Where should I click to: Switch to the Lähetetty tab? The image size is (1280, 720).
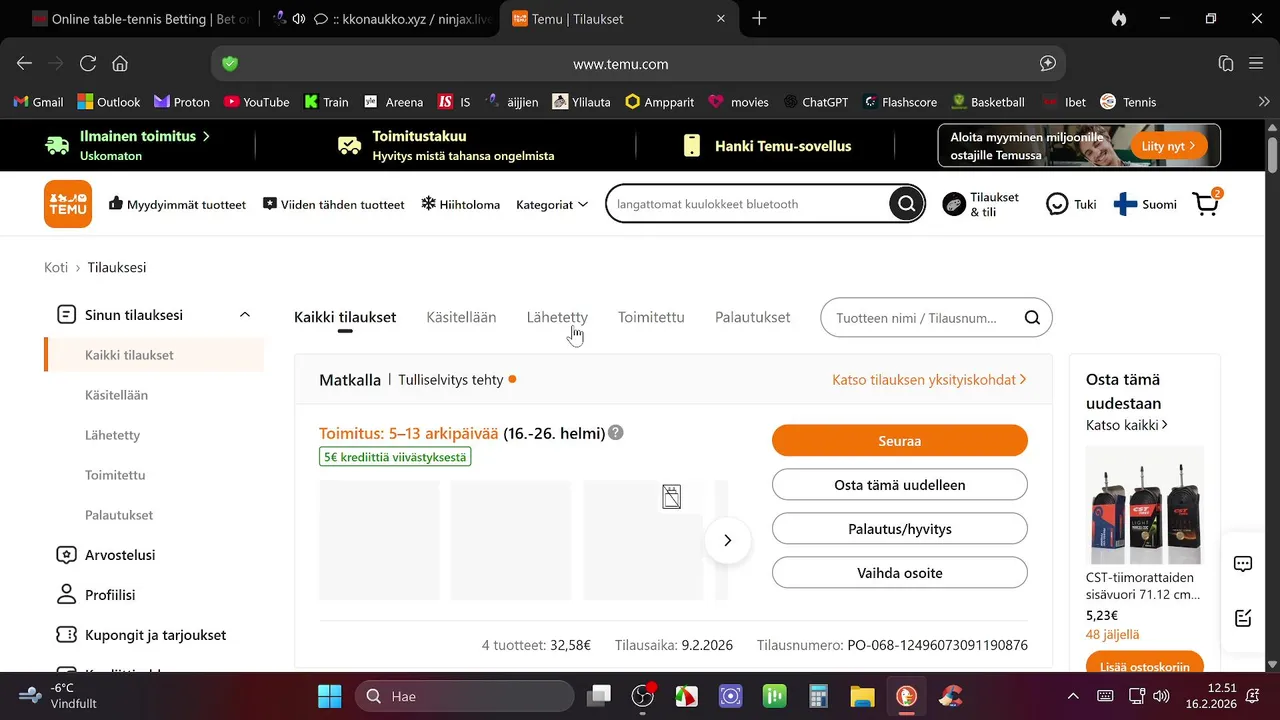click(x=557, y=317)
